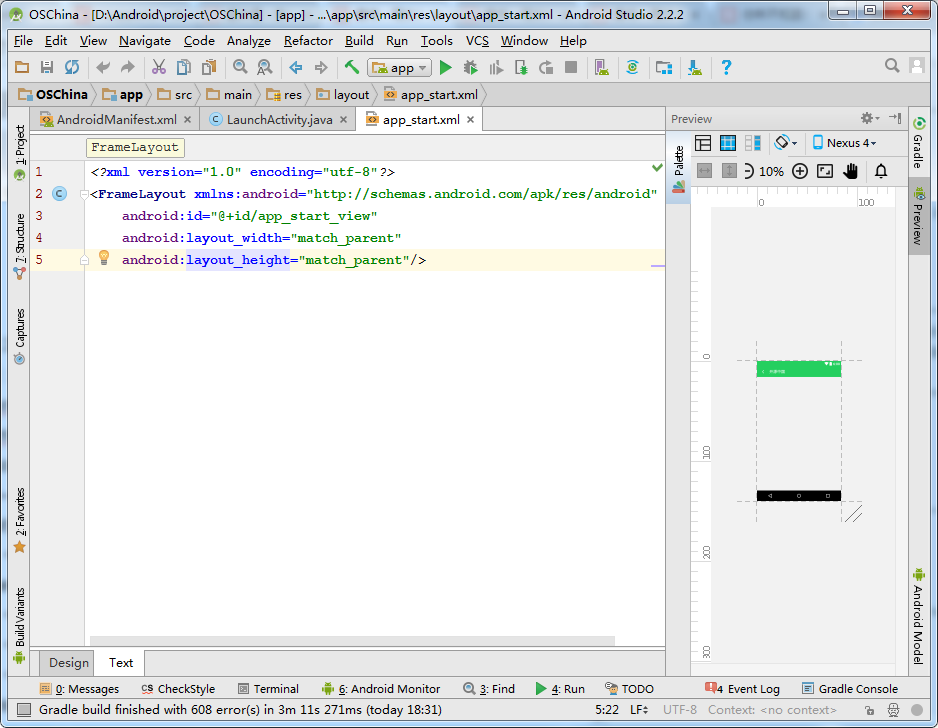Click the Debug app bug icon
The width and height of the screenshot is (938, 728).
[471, 67]
